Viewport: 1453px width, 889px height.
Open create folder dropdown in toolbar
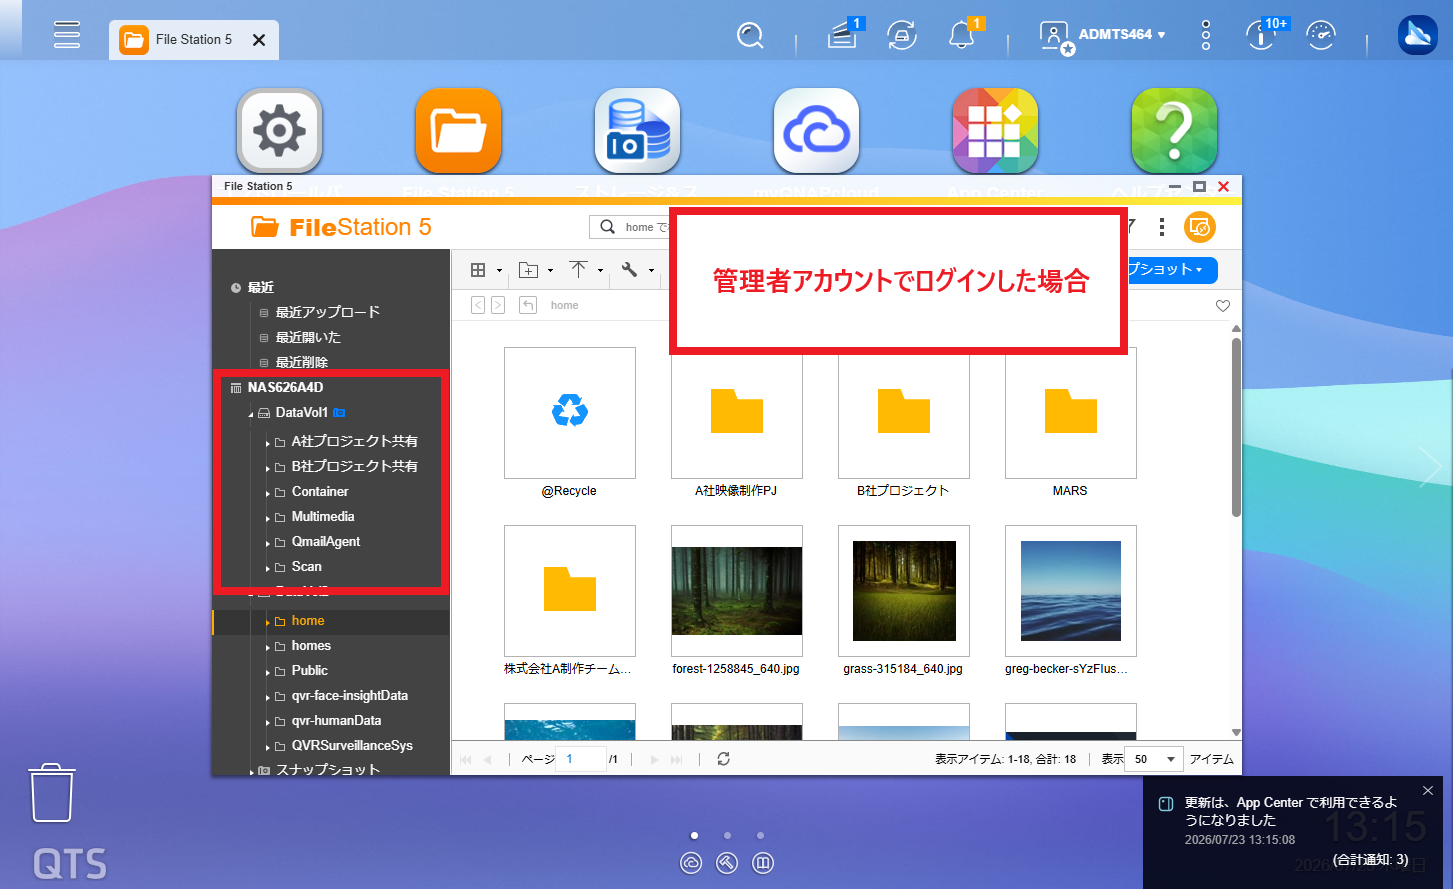(535, 270)
